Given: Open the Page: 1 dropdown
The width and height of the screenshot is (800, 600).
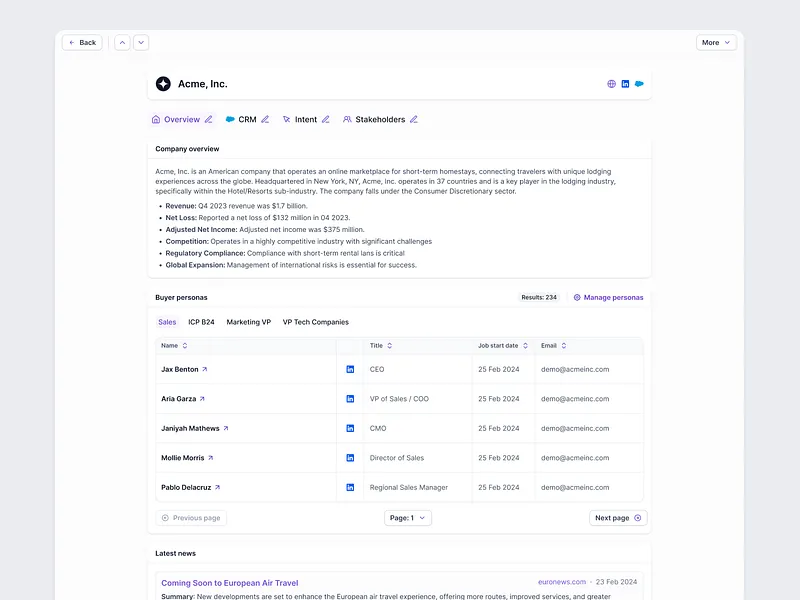Looking at the screenshot, I should coord(408,518).
